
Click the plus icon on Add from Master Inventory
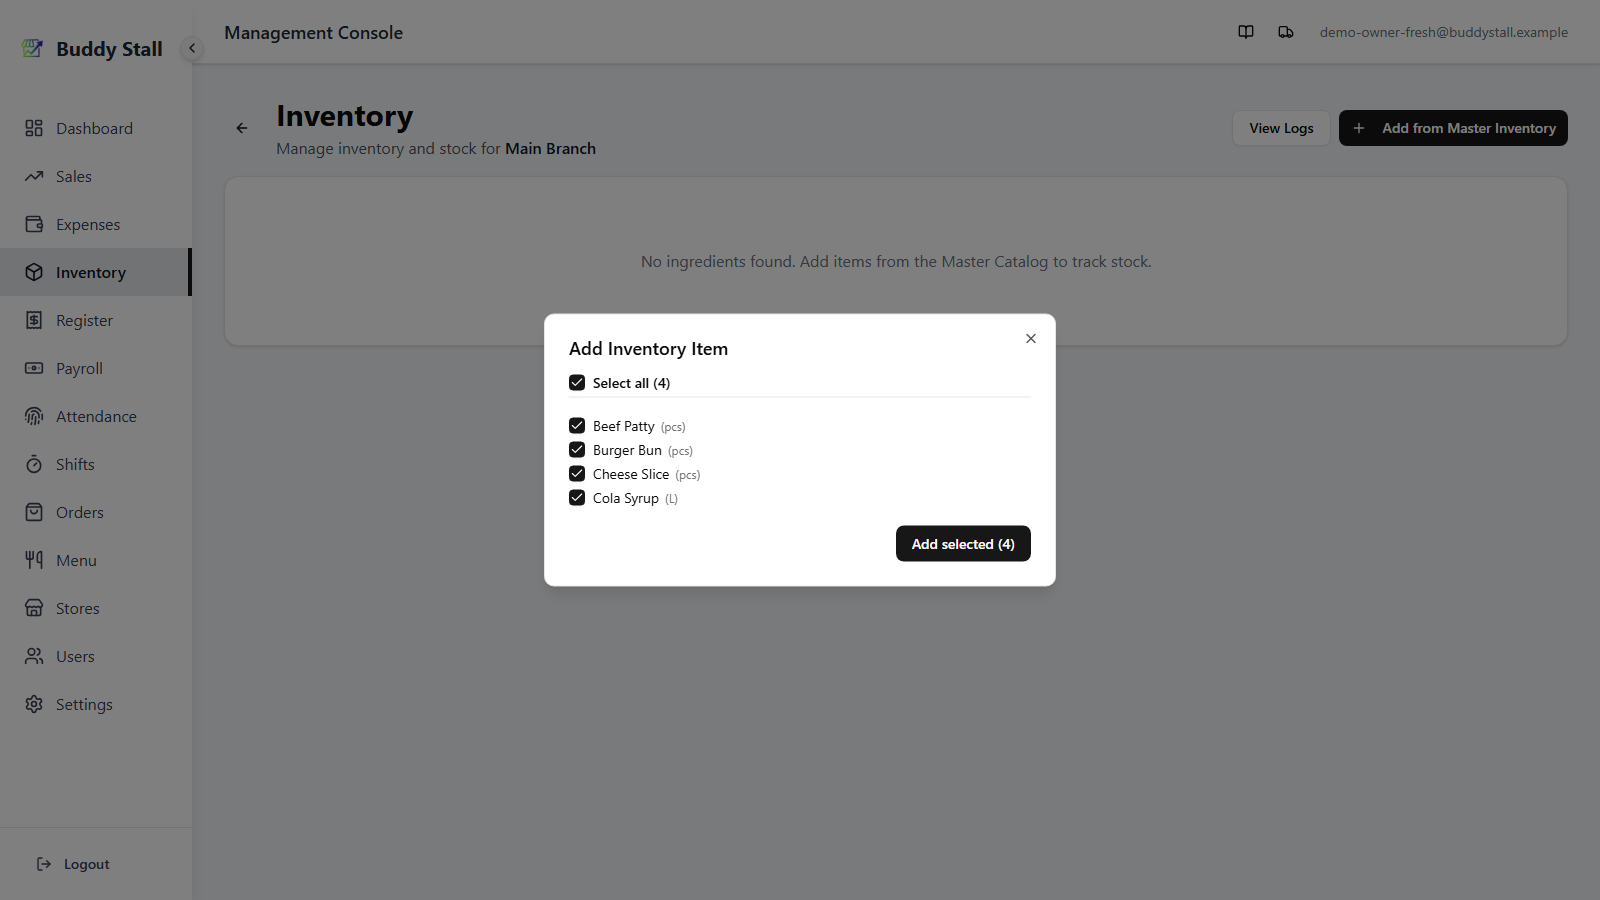pyautogui.click(x=1359, y=128)
